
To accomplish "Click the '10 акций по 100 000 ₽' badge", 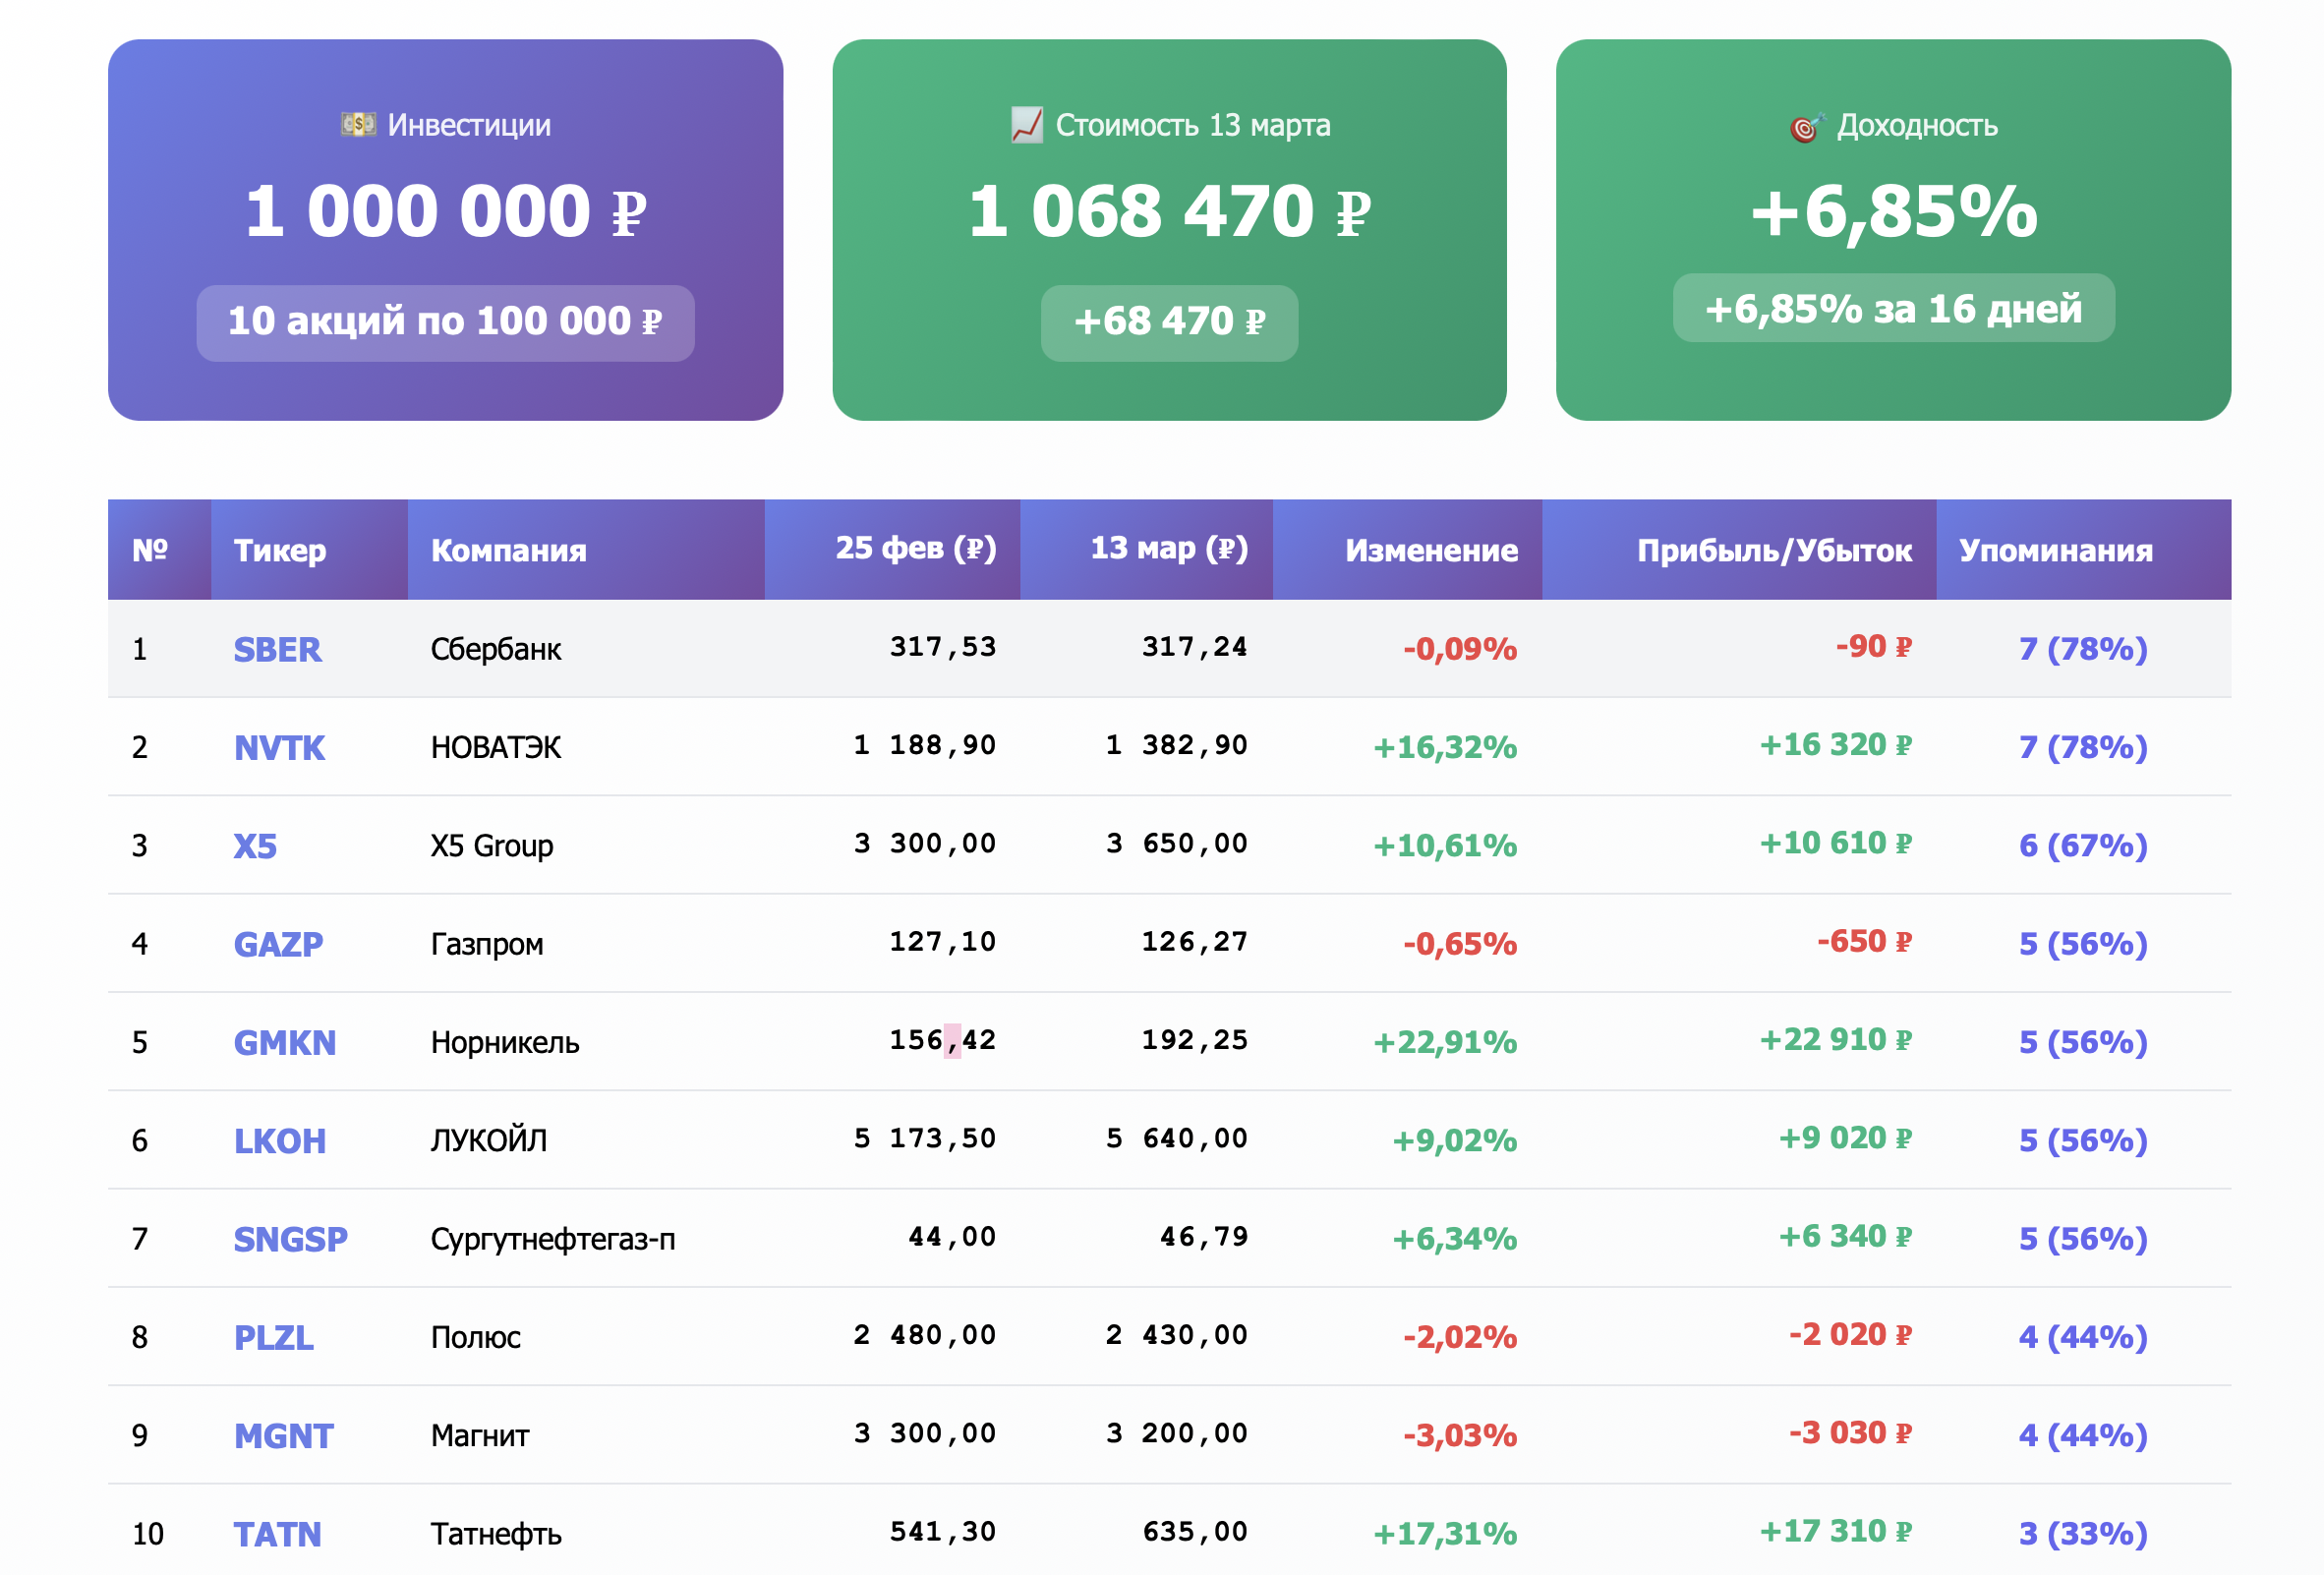I will (x=445, y=322).
